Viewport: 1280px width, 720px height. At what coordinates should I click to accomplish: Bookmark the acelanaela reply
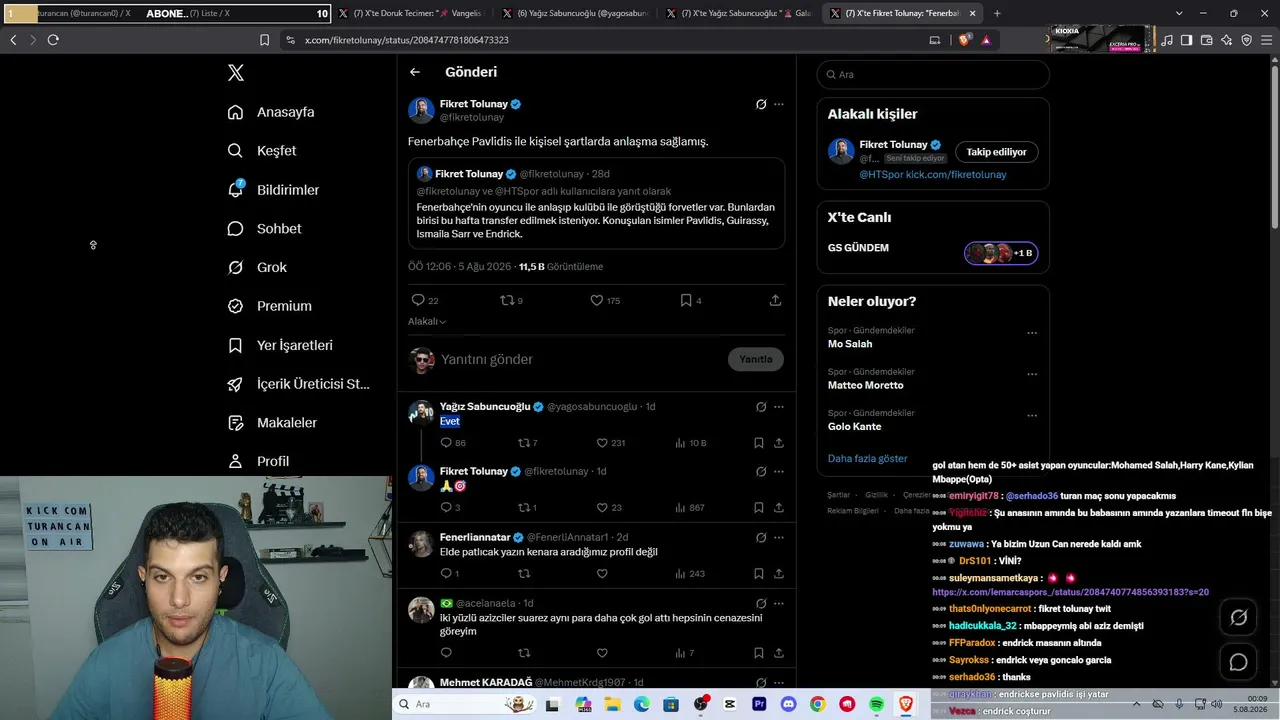pyautogui.click(x=759, y=653)
